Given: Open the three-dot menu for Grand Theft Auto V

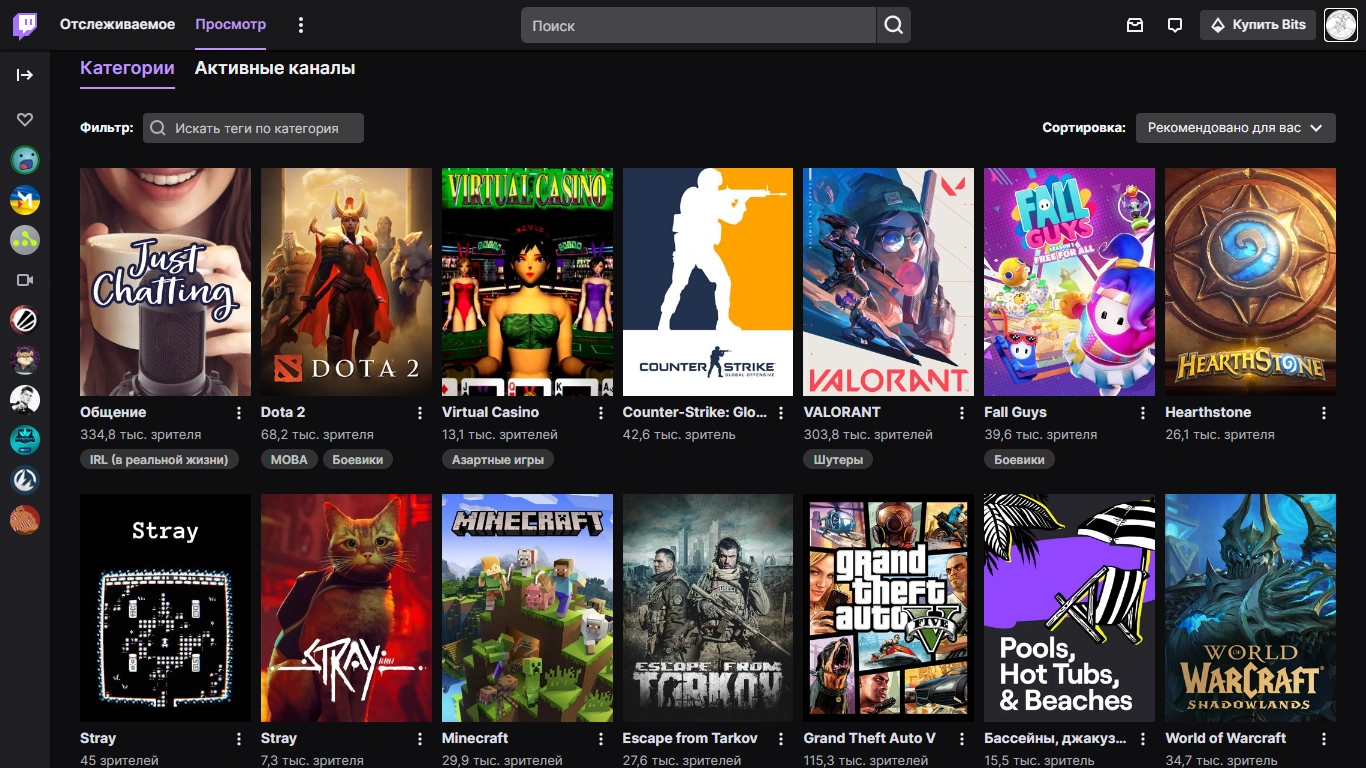Looking at the screenshot, I should pyautogui.click(x=962, y=739).
